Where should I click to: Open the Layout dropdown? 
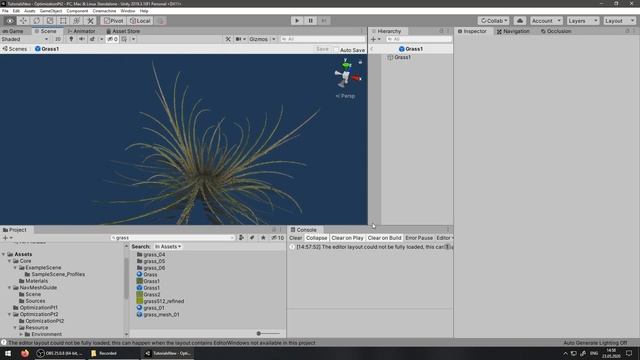(x=619, y=21)
